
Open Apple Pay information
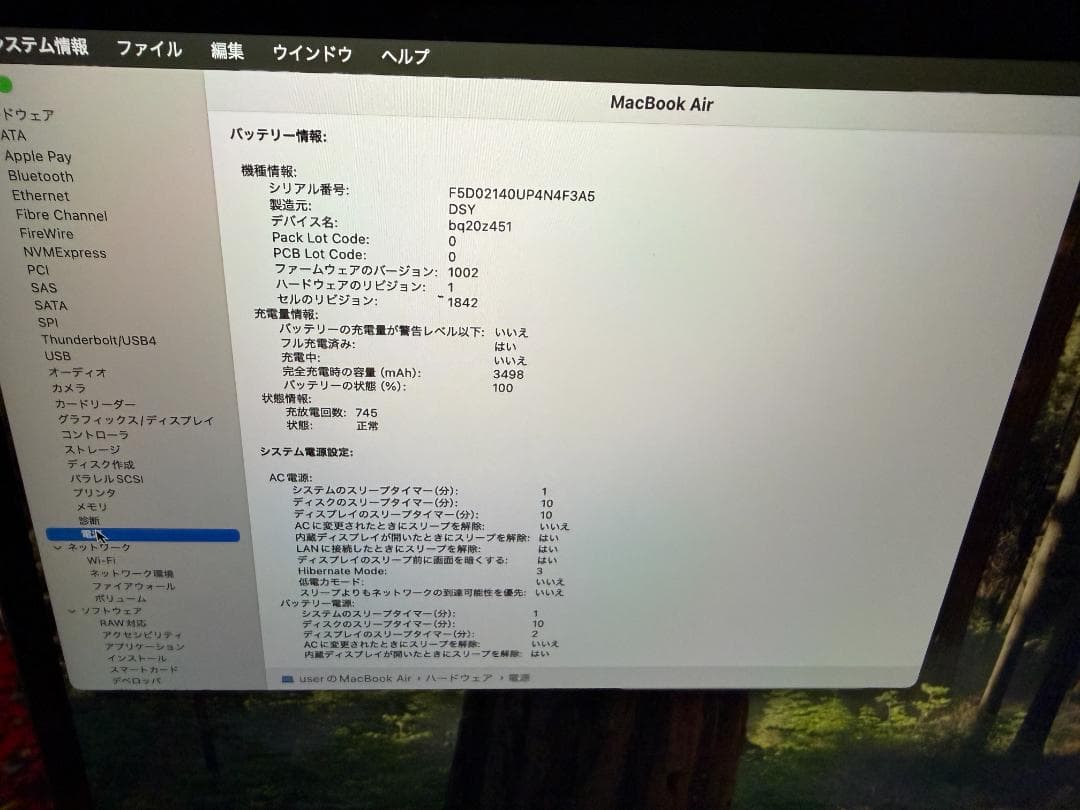coord(39,155)
